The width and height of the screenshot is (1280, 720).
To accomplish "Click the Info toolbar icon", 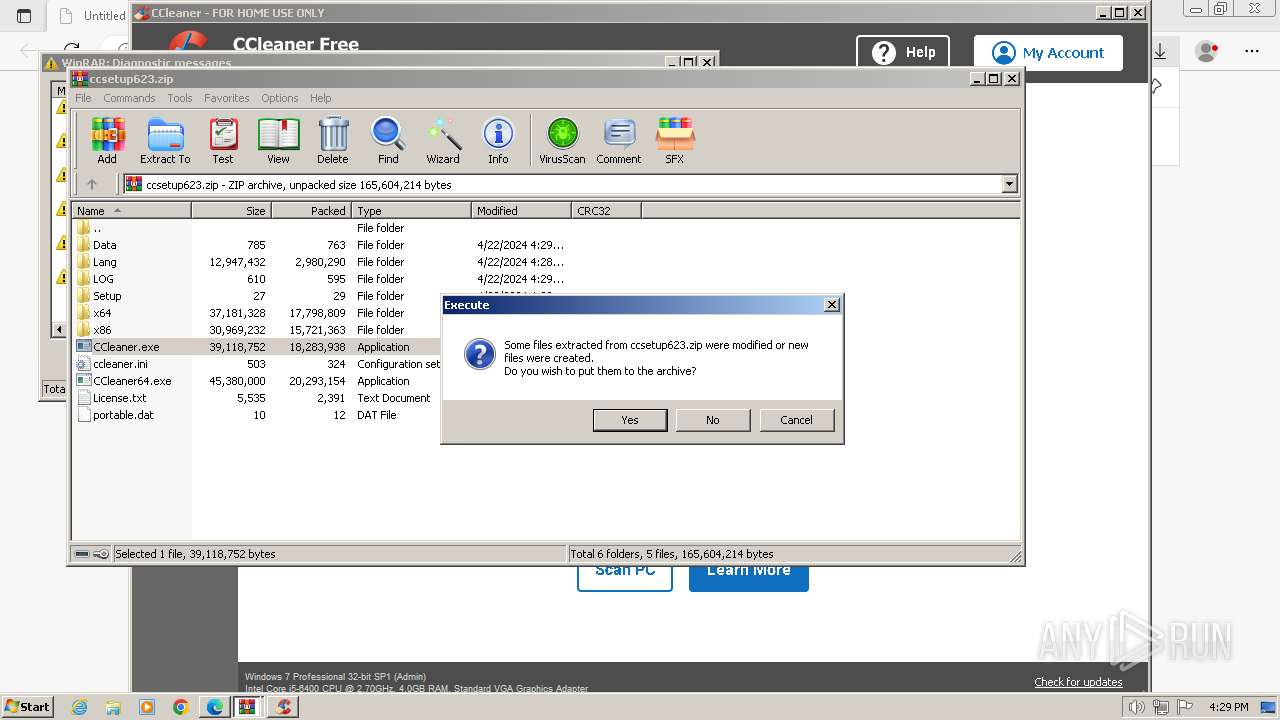I will click(x=498, y=141).
